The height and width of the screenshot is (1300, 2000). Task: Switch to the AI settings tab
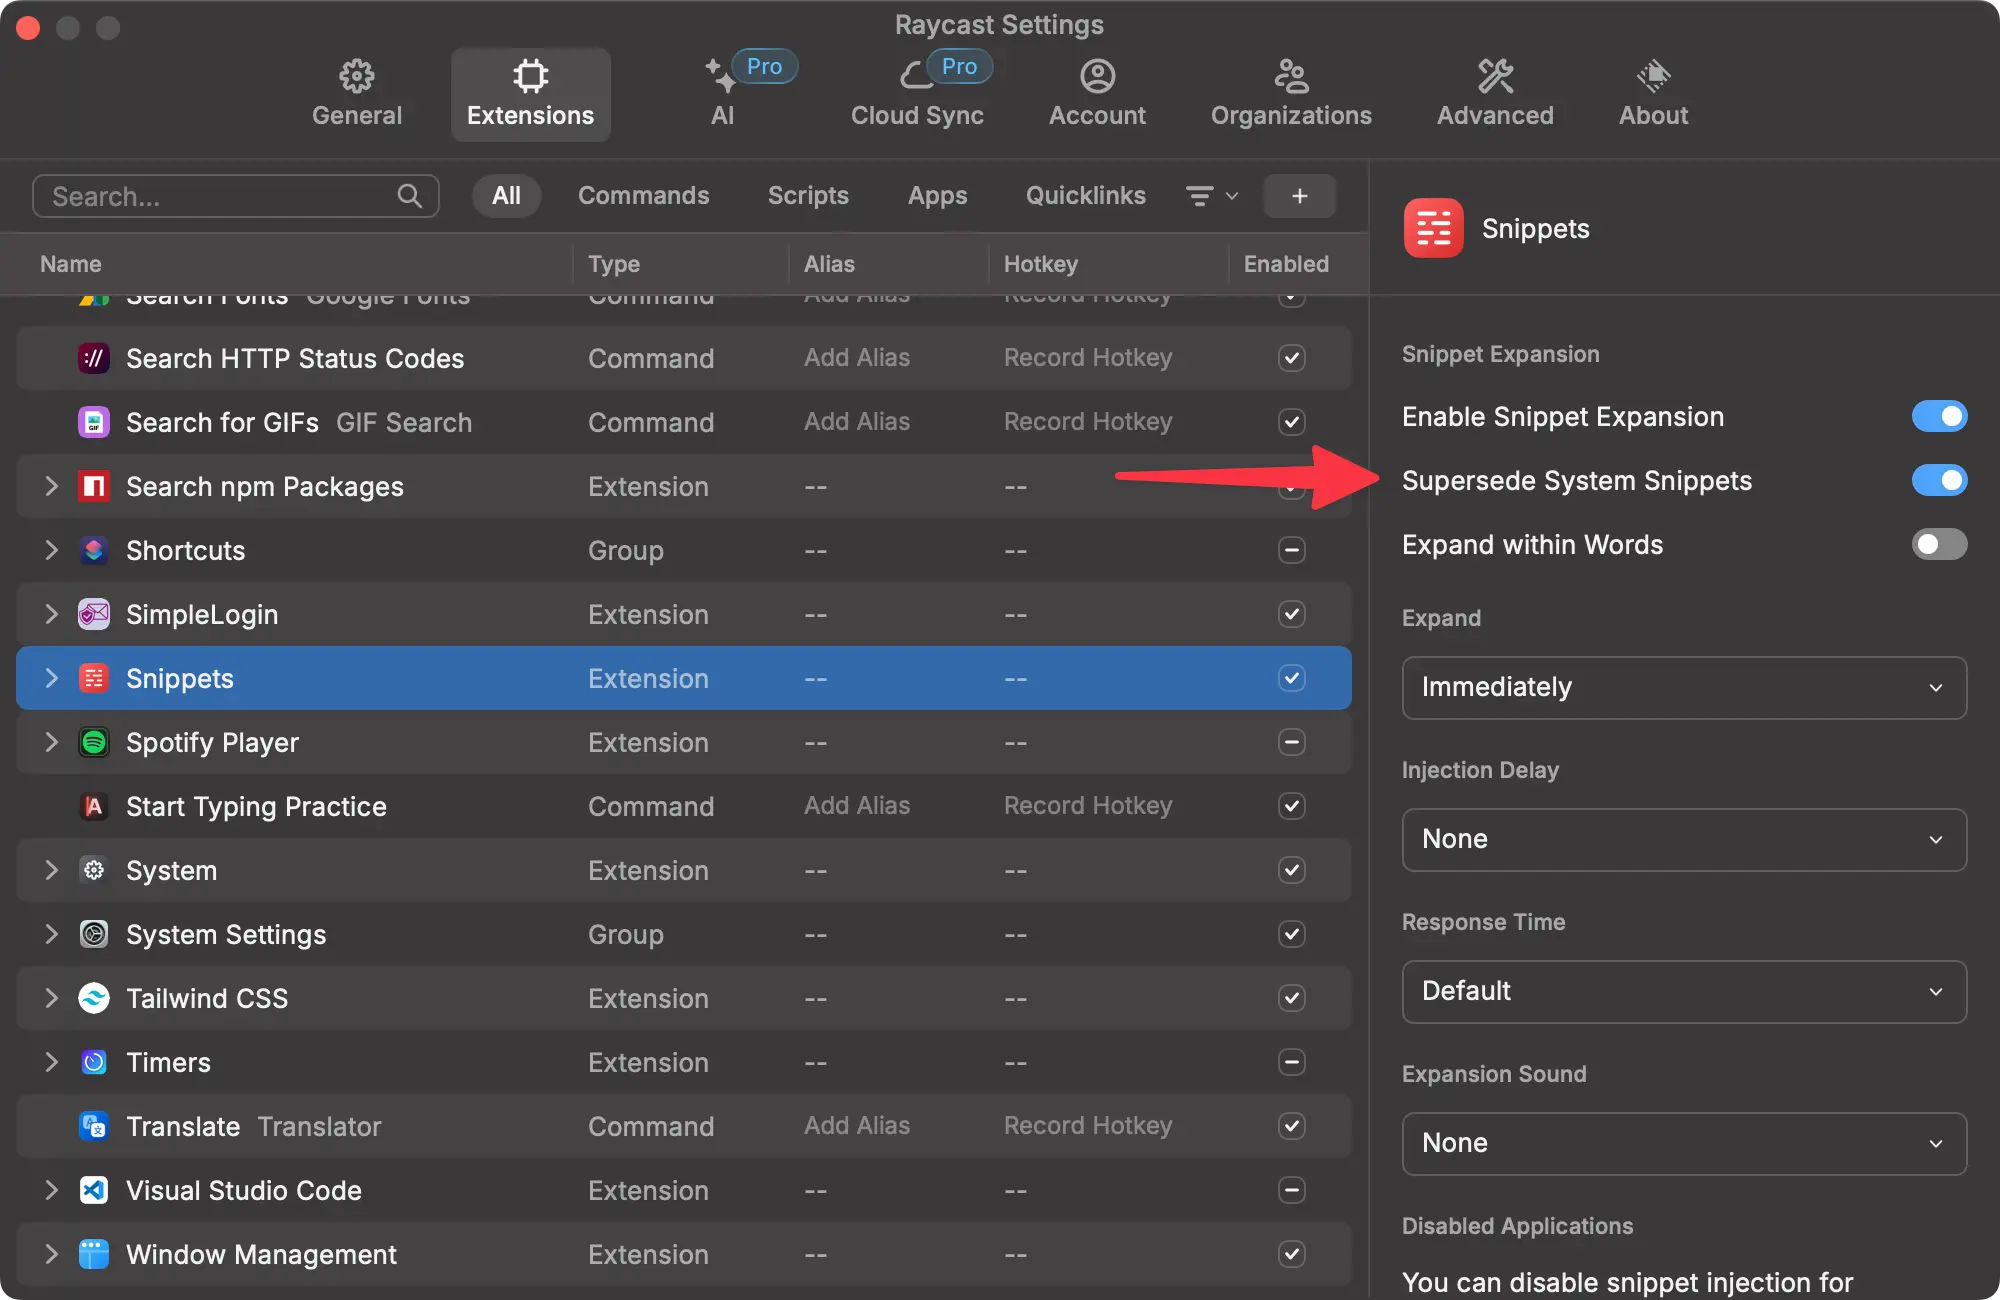pos(722,94)
